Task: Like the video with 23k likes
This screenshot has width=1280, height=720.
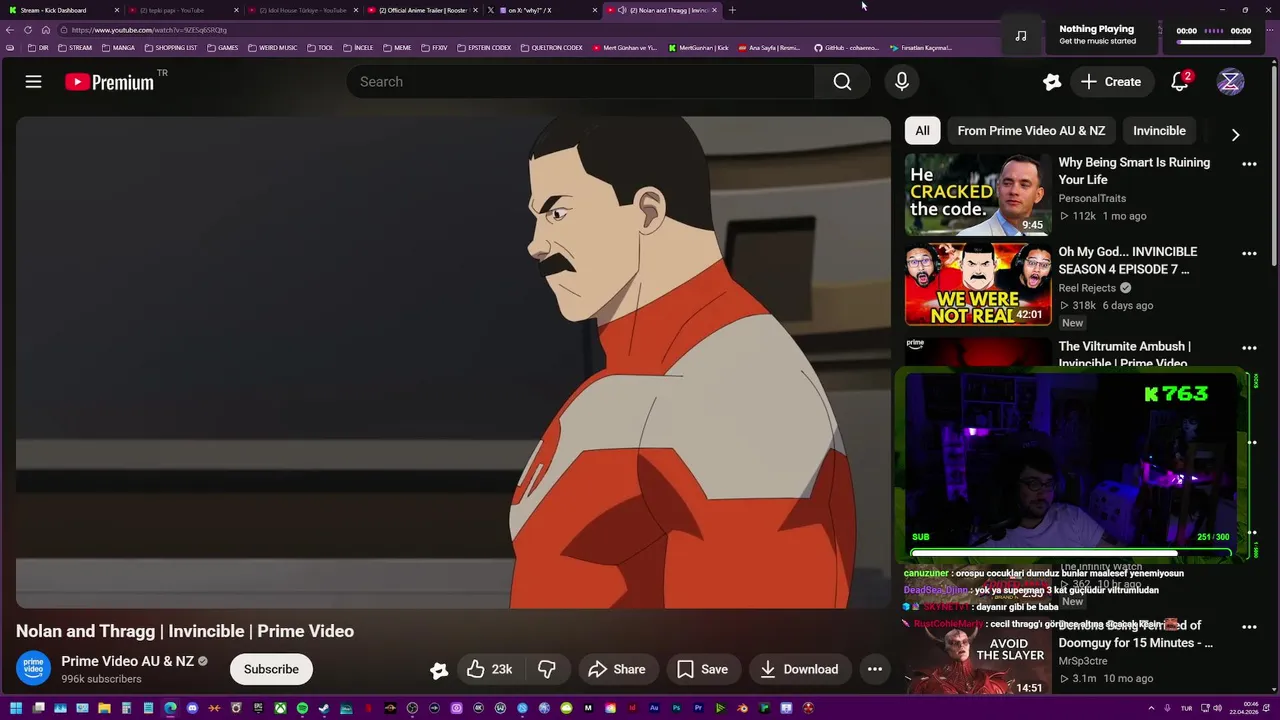Action: [489, 669]
